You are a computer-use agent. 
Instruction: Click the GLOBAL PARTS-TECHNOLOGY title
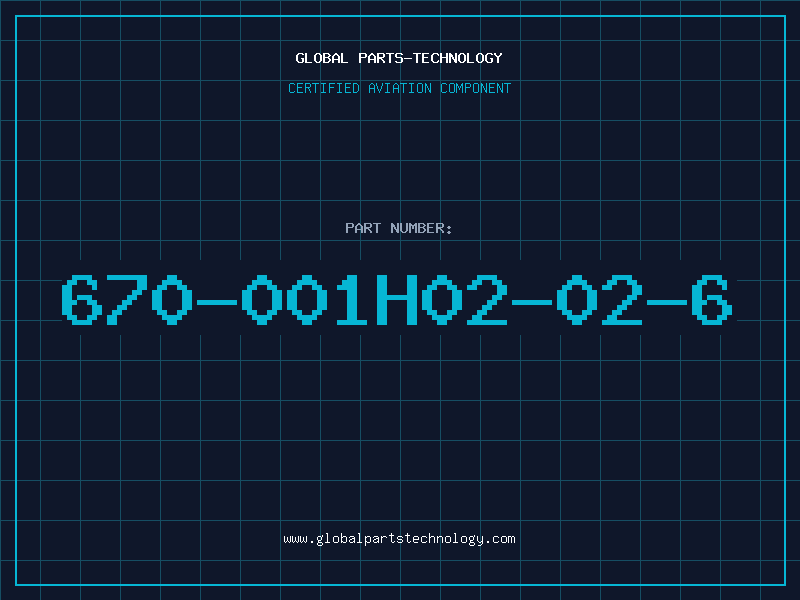[399, 58]
